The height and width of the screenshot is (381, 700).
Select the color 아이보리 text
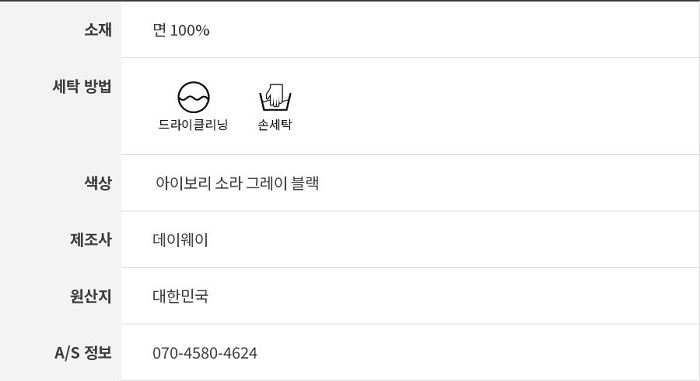click(x=183, y=183)
